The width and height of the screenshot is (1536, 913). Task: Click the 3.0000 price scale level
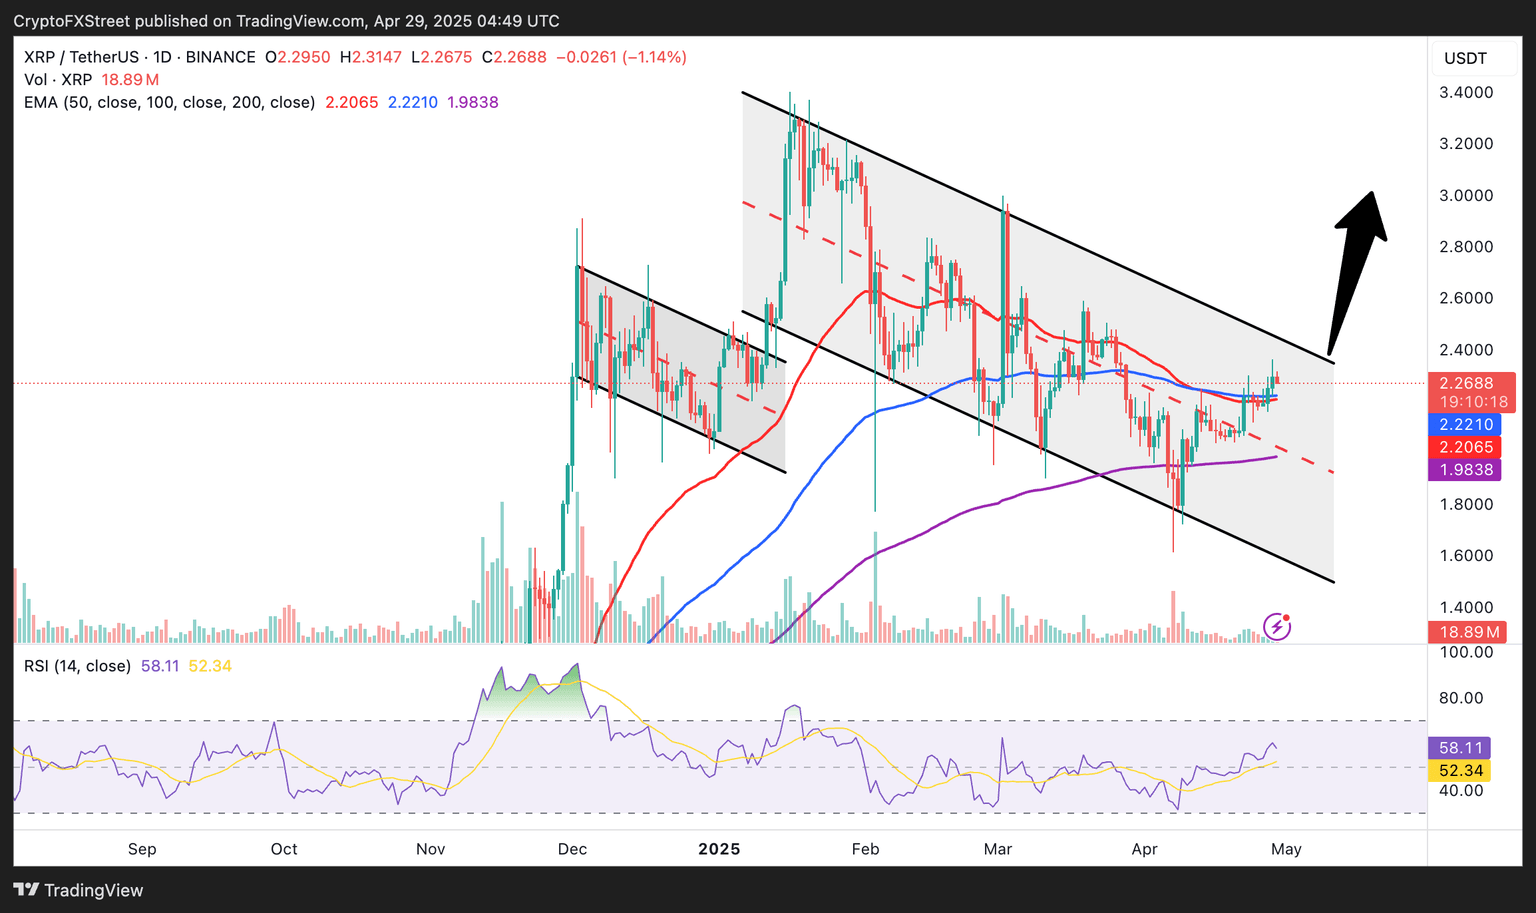coord(1466,195)
